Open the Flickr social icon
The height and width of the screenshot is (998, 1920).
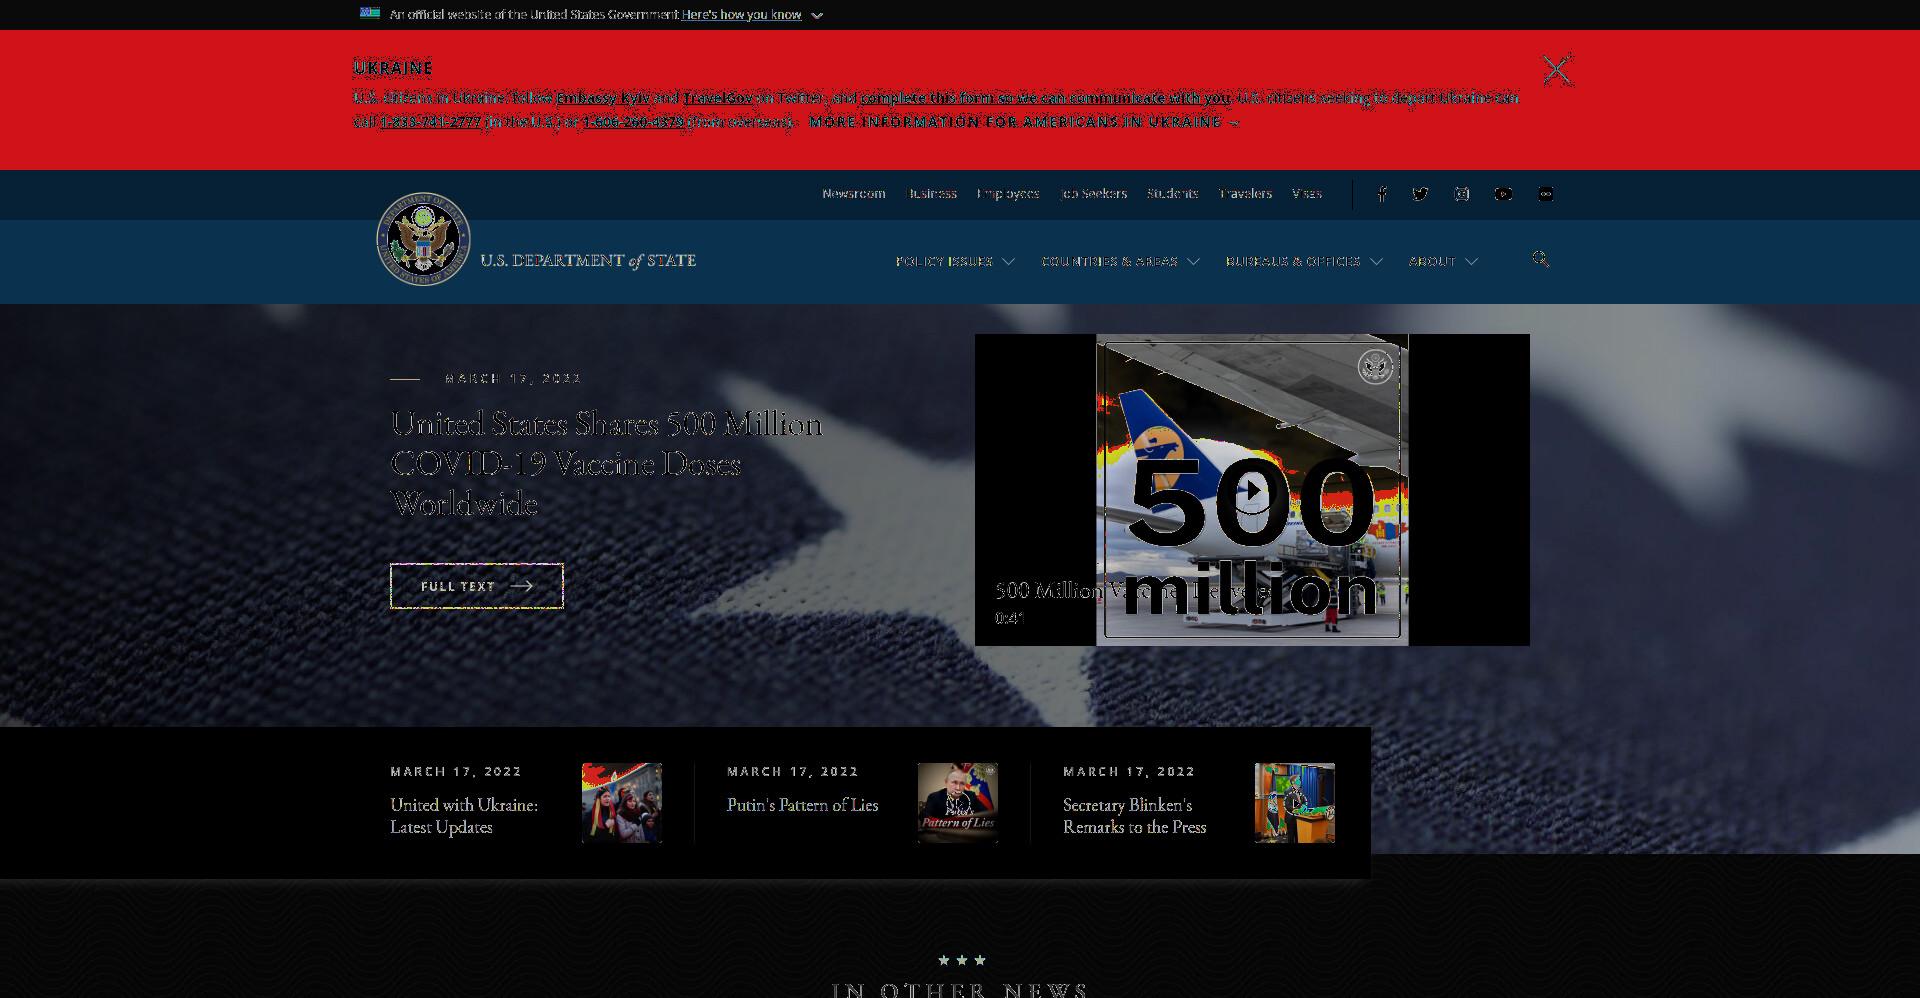(x=1545, y=194)
